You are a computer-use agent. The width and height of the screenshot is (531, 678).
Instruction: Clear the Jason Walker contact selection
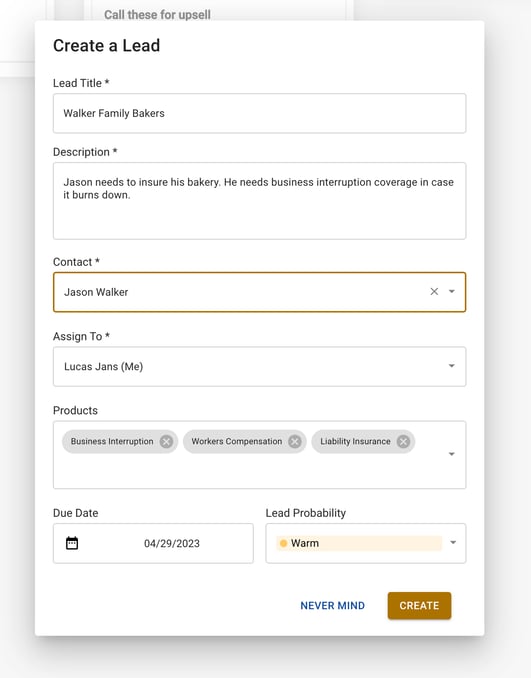tap(434, 292)
